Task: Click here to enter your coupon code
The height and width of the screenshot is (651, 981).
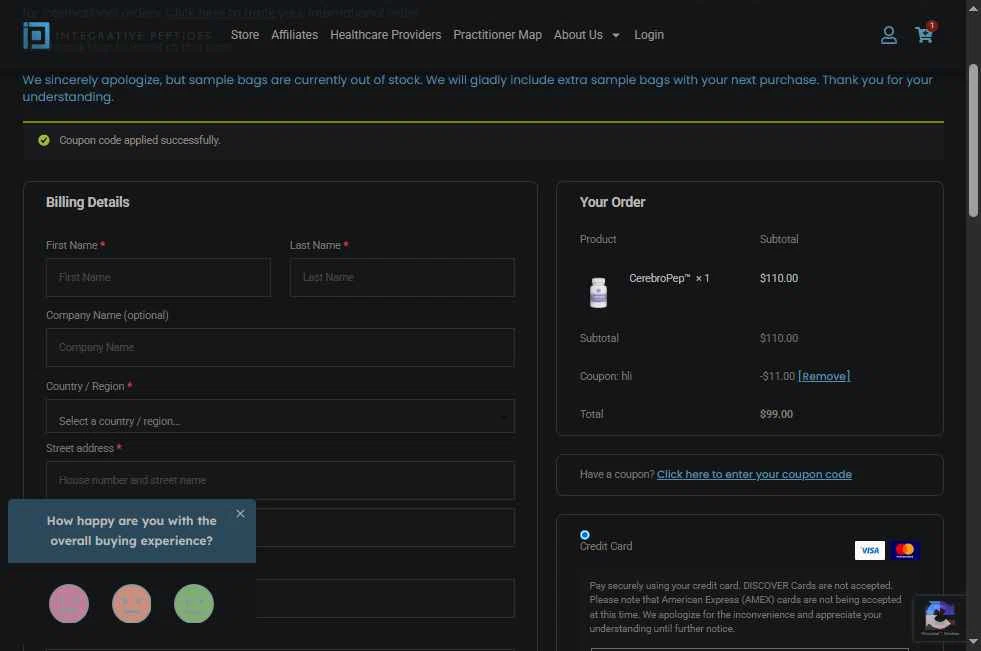Action: coord(754,474)
